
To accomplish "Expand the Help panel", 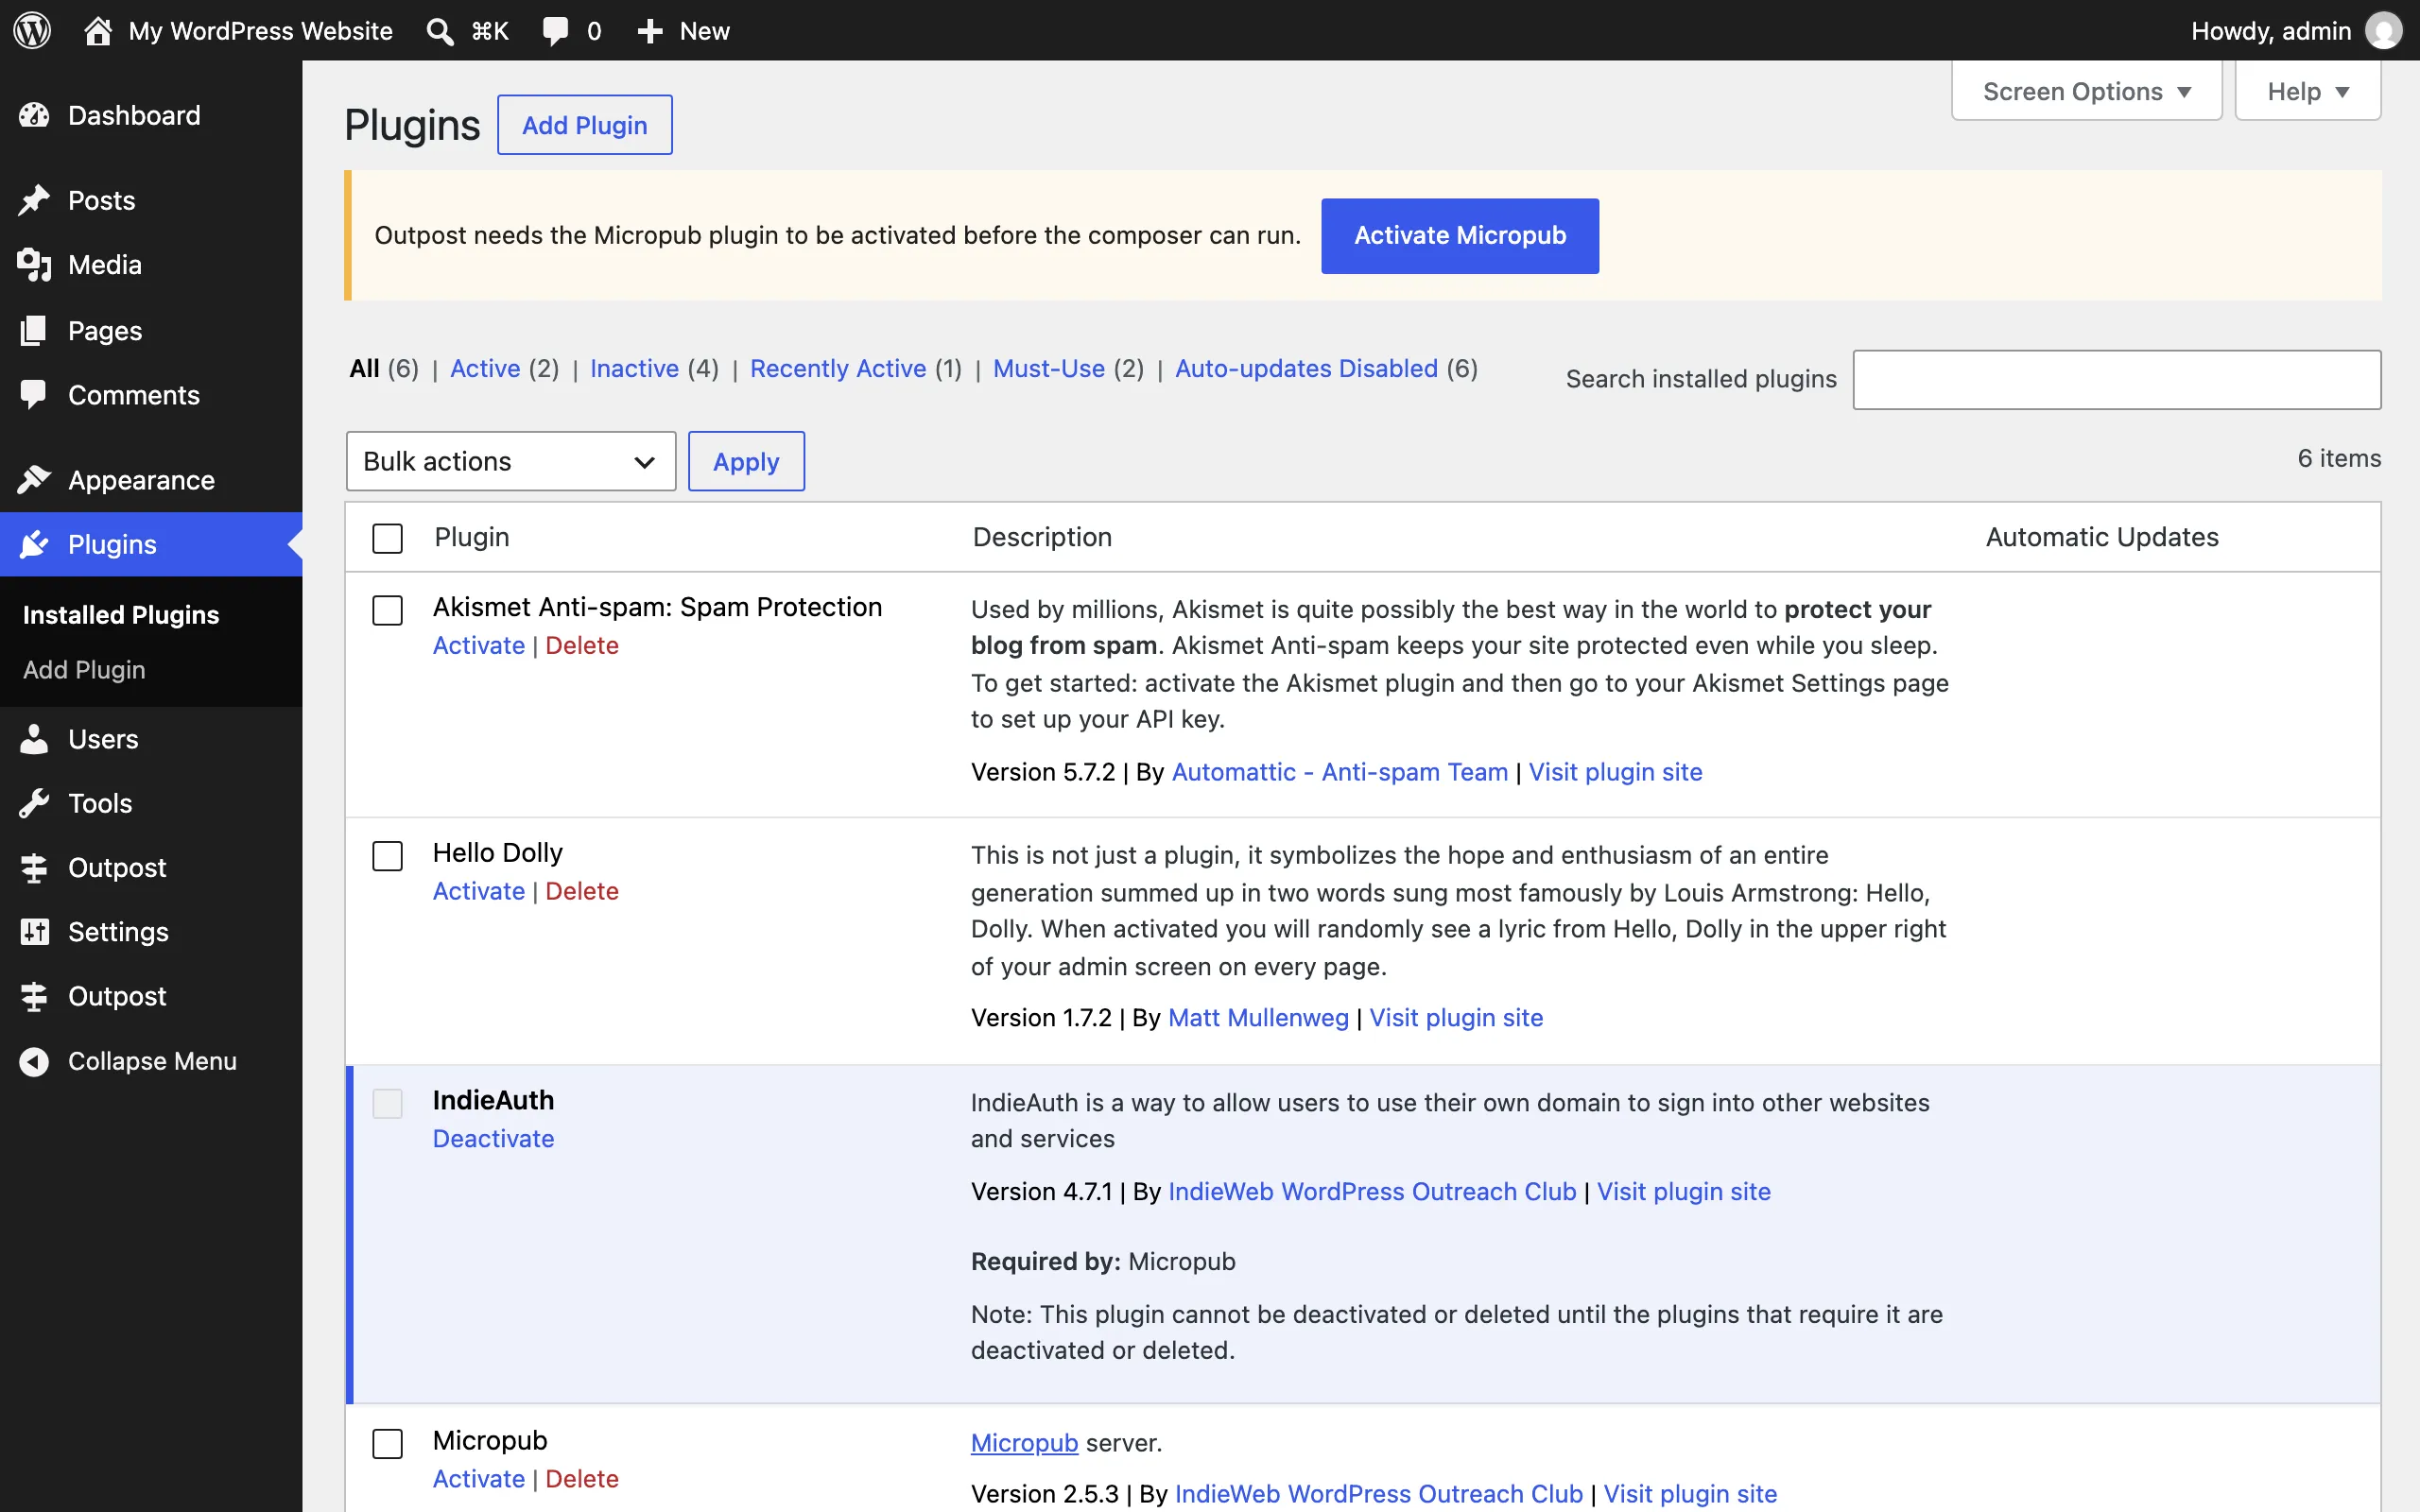I will coord(2308,91).
